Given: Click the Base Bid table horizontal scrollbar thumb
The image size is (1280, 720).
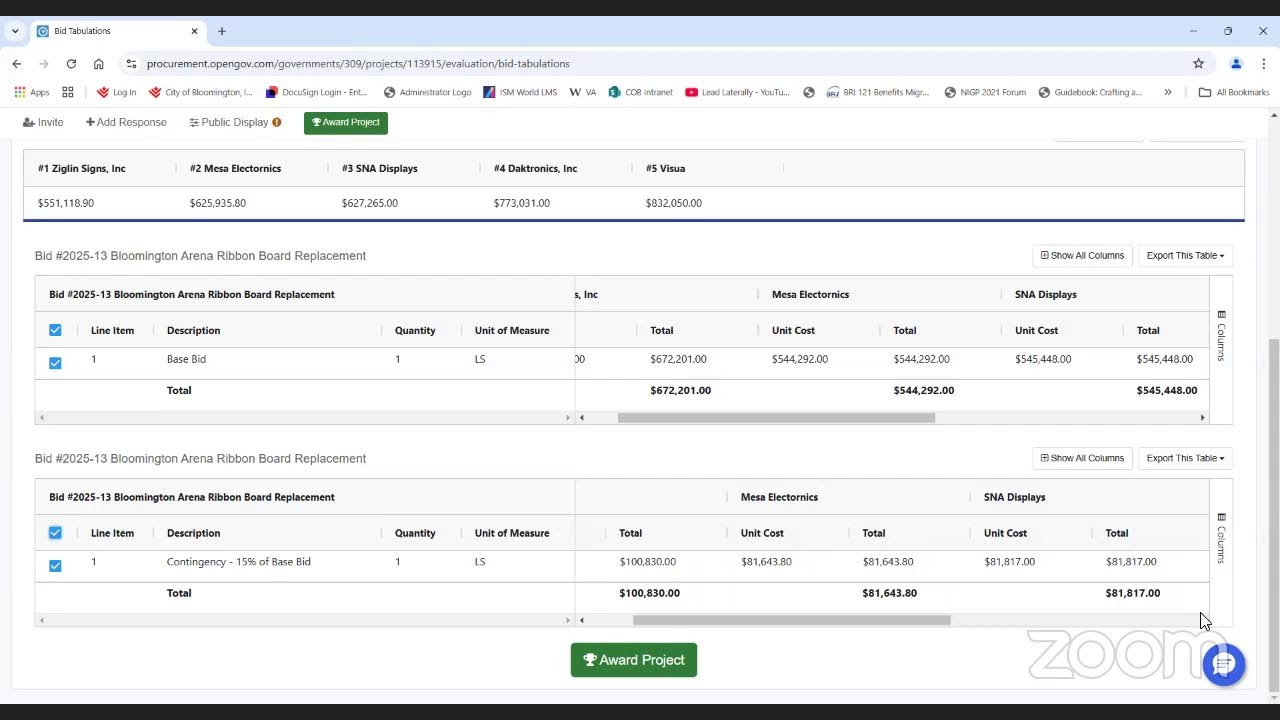Looking at the screenshot, I should tap(776, 418).
